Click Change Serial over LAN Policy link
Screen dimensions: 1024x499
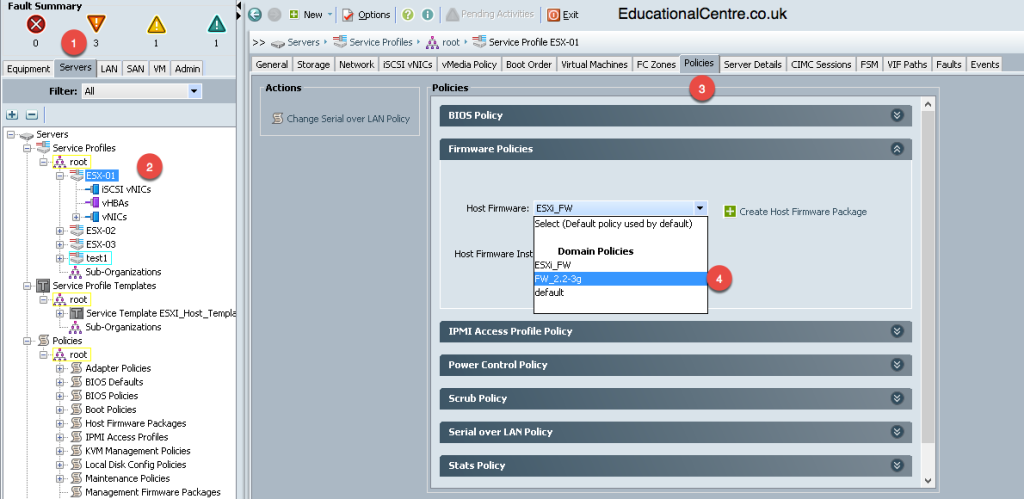coord(348,119)
